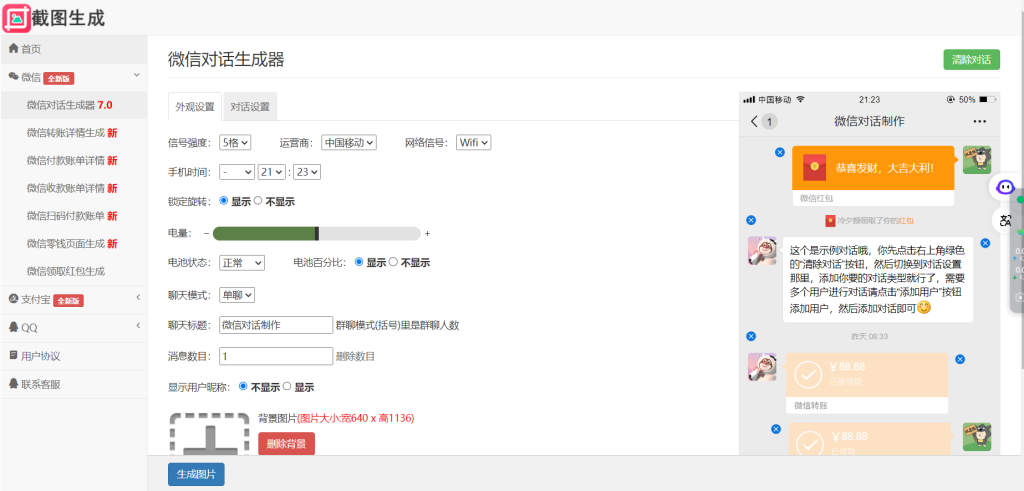This screenshot has width=1024, height=491.
Task: Open 微信付款账单详情 in sidebar
Action: coord(72,161)
